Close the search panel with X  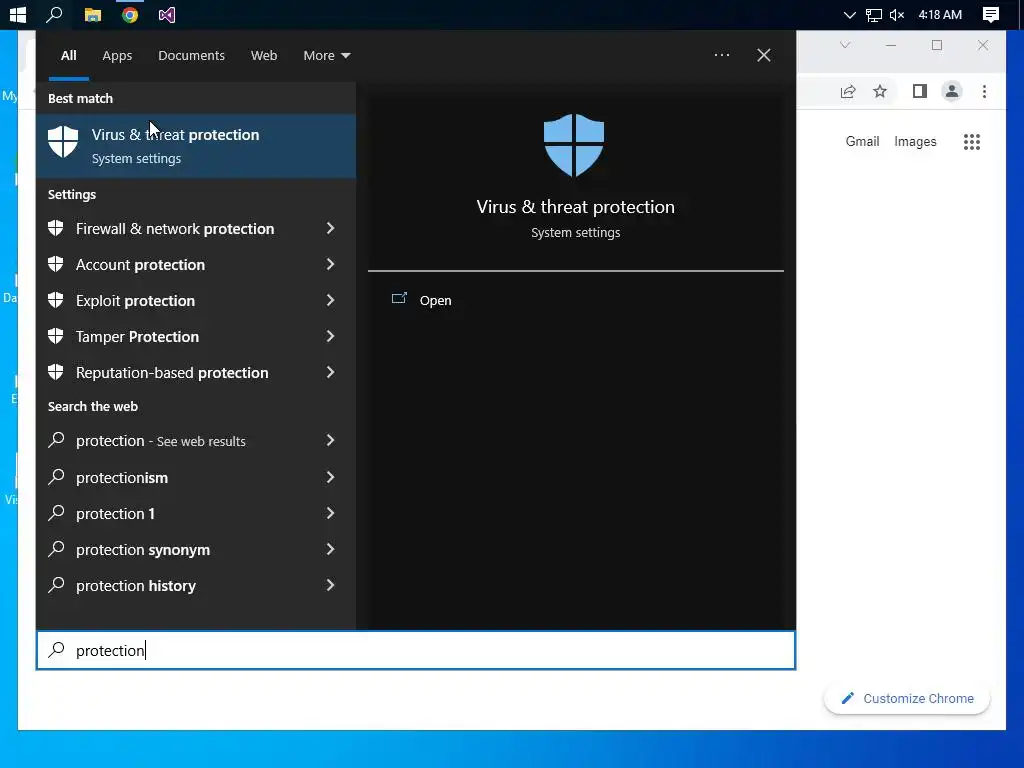[x=763, y=55]
